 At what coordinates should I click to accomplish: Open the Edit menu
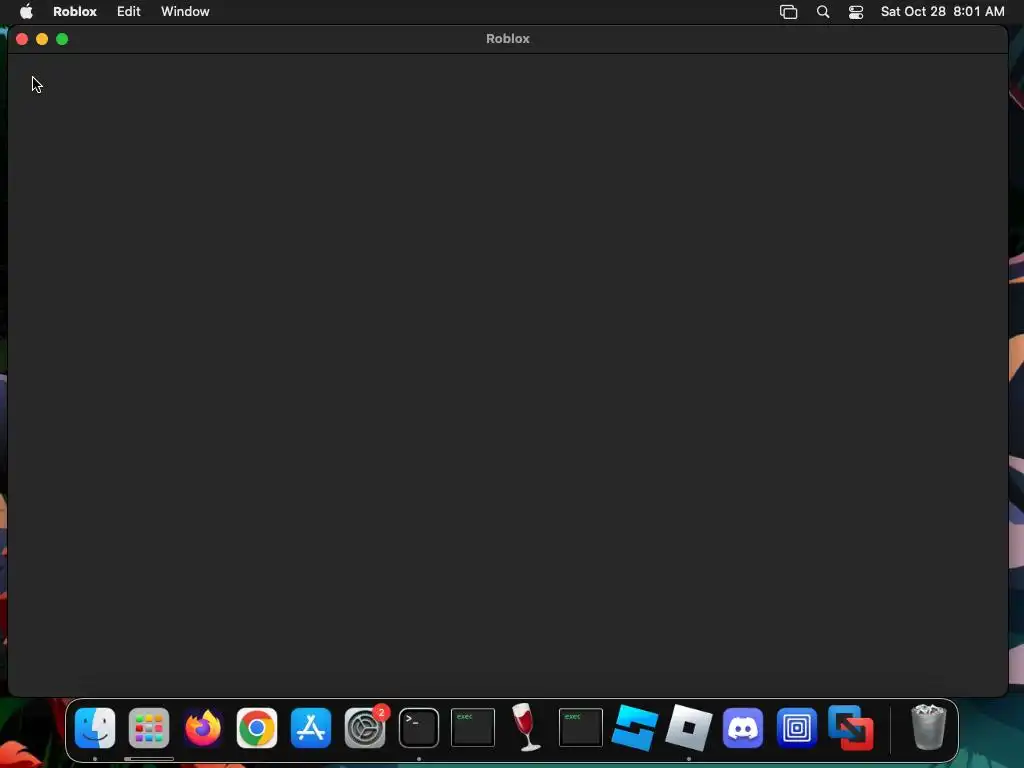click(129, 11)
